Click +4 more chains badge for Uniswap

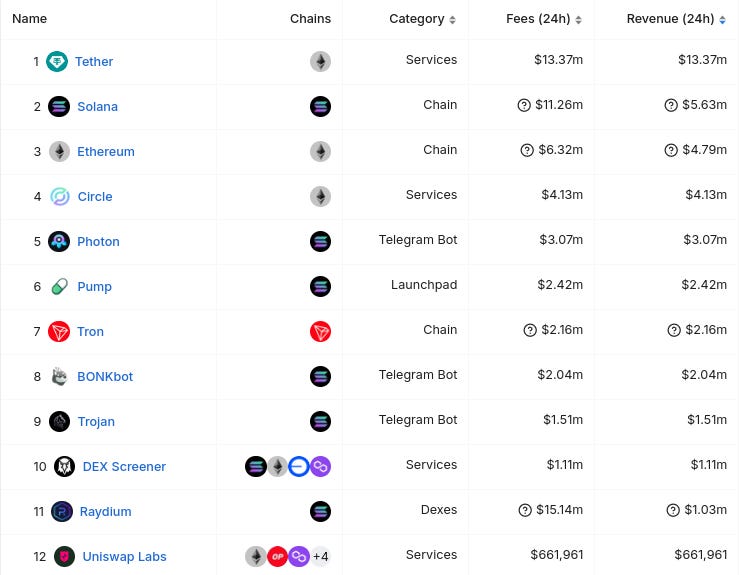pyautogui.click(x=321, y=556)
